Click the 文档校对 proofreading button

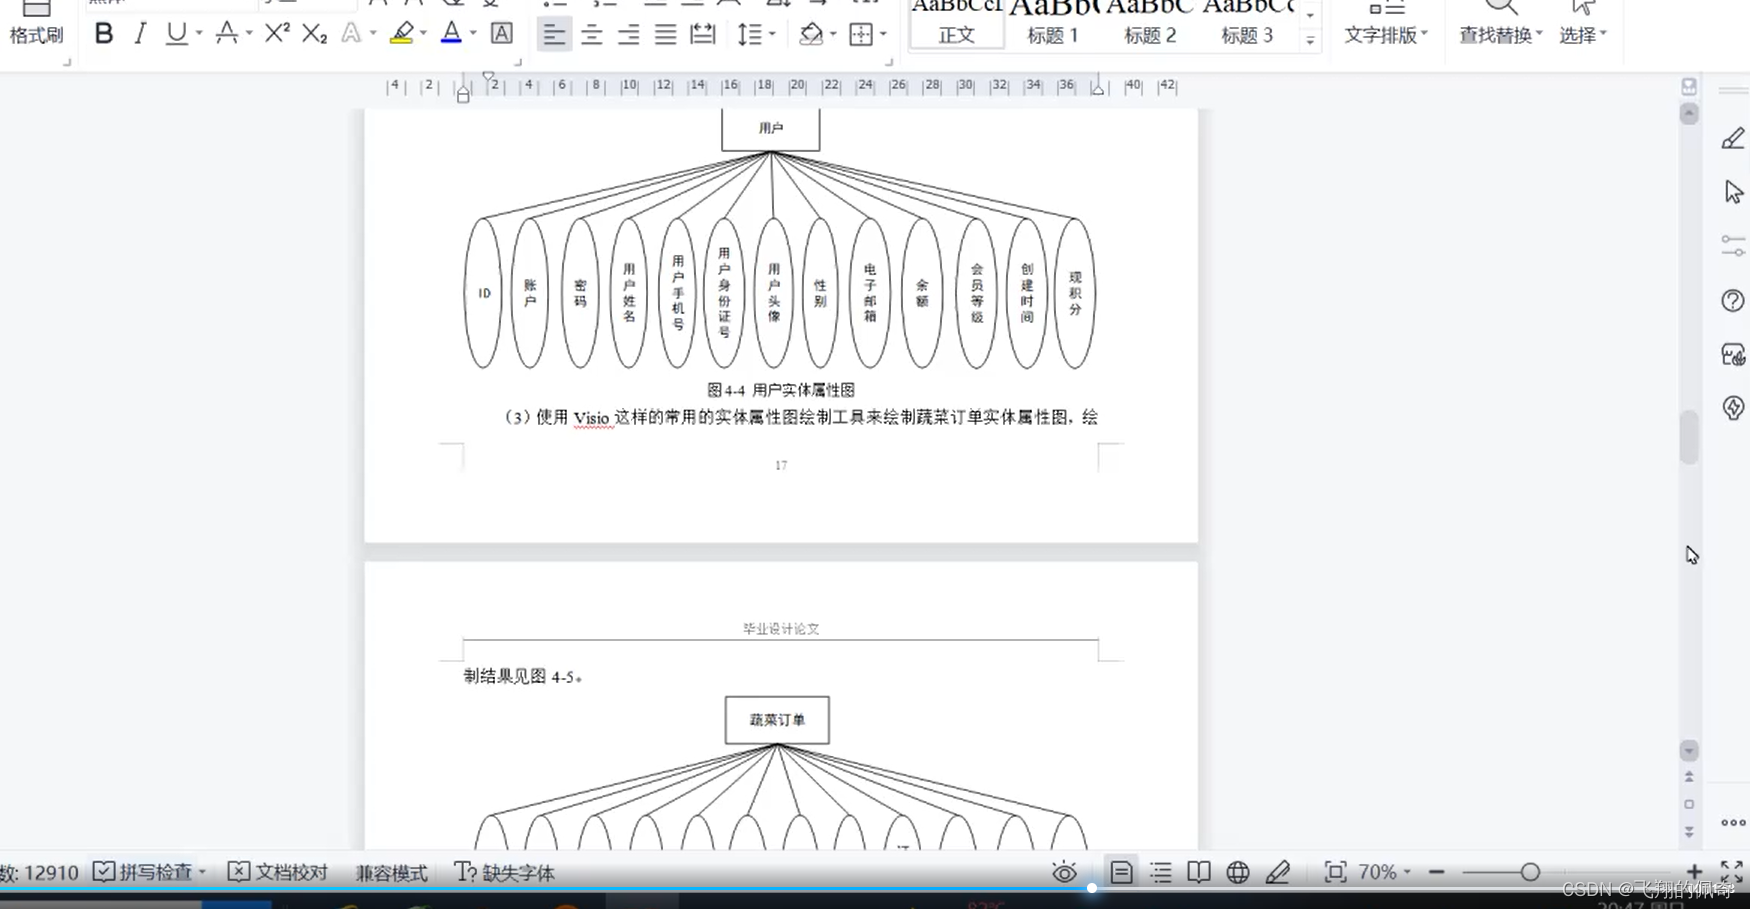point(278,872)
